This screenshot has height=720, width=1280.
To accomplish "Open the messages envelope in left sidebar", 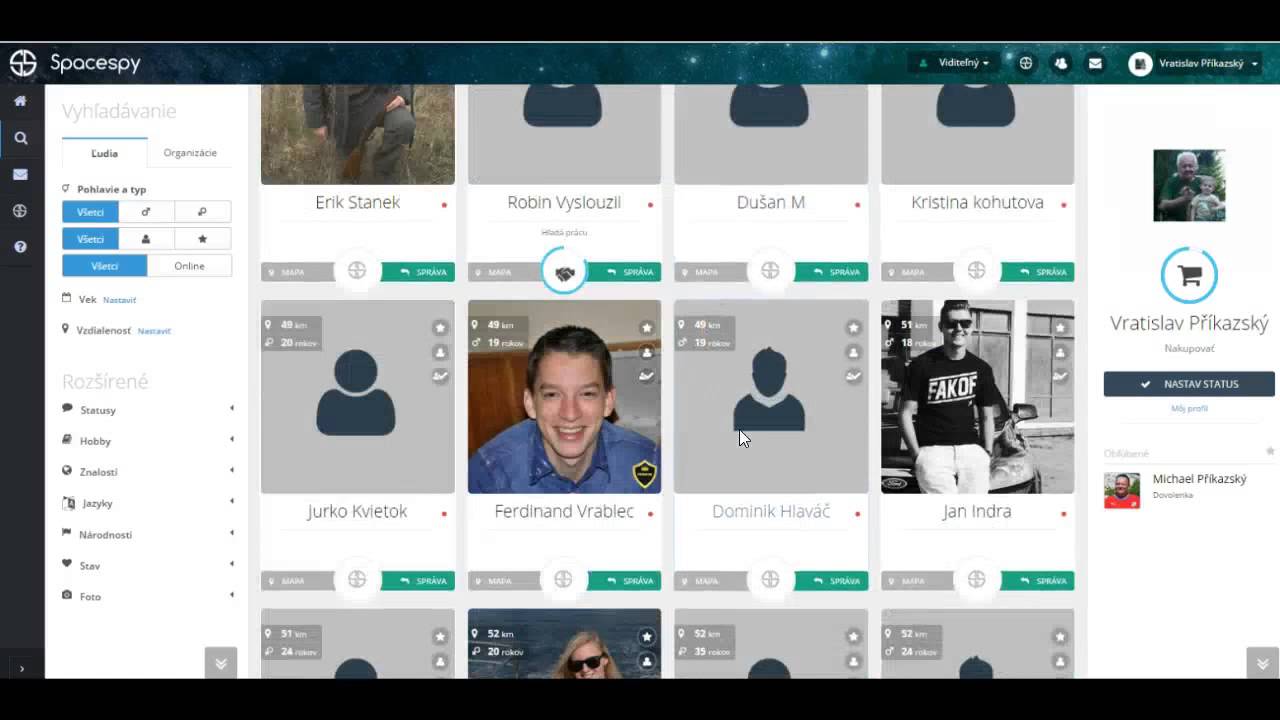I will [20, 174].
